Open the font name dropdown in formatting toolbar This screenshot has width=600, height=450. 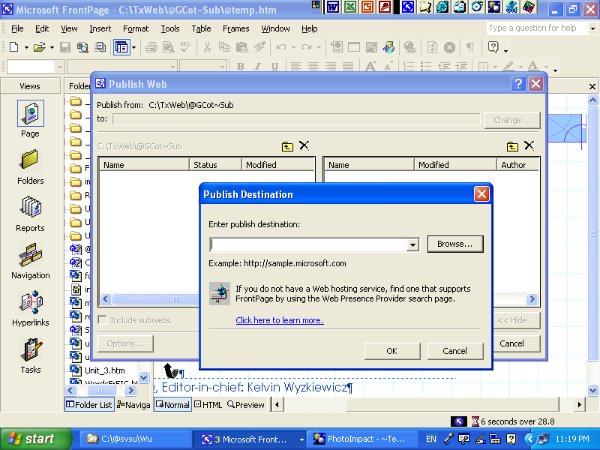coord(58,67)
